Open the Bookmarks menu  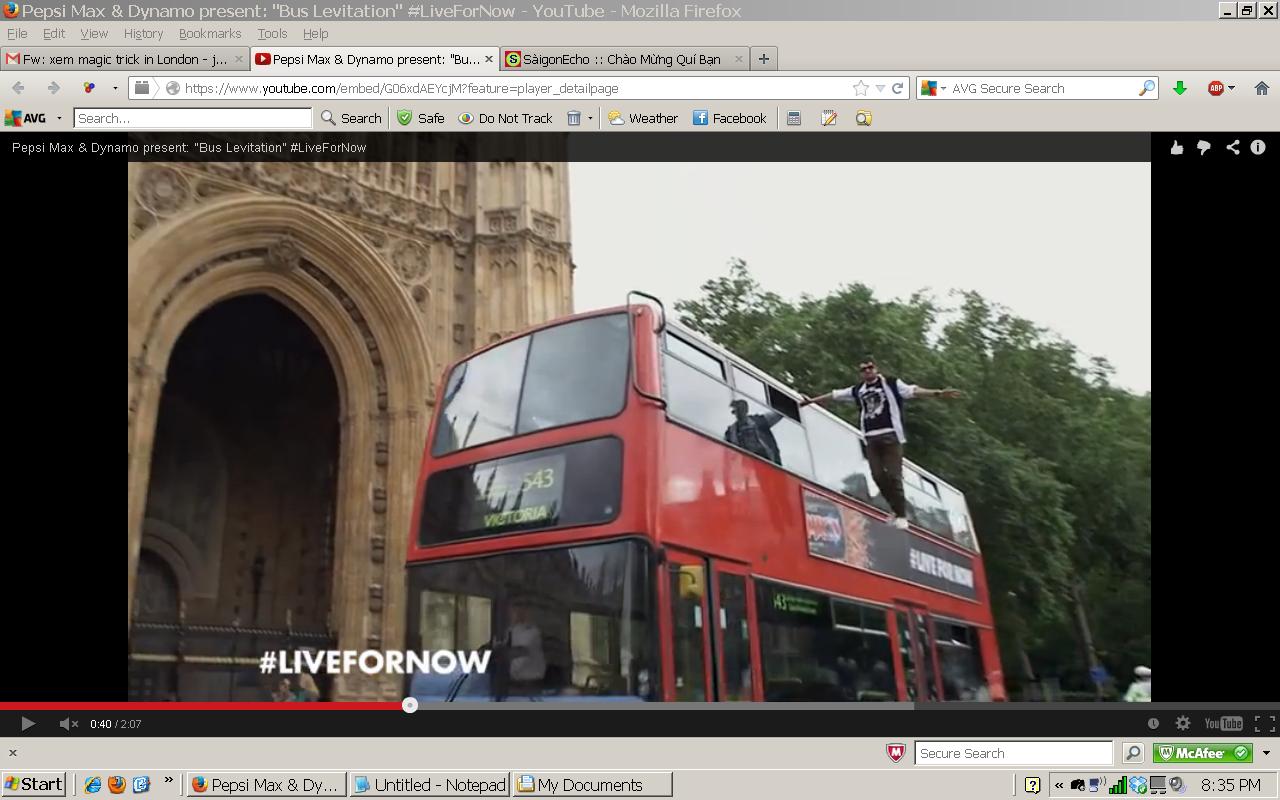pyautogui.click(x=210, y=33)
